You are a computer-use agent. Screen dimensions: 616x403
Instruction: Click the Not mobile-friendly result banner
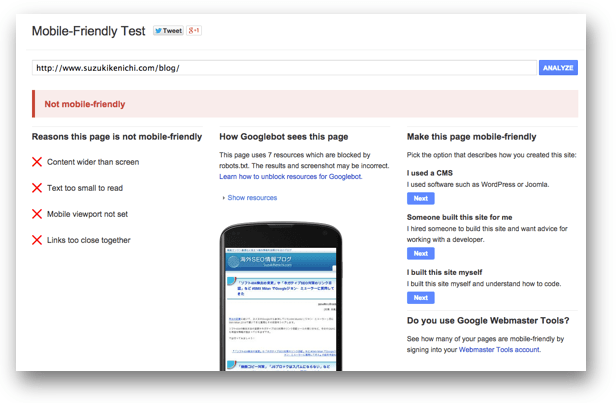click(x=305, y=104)
